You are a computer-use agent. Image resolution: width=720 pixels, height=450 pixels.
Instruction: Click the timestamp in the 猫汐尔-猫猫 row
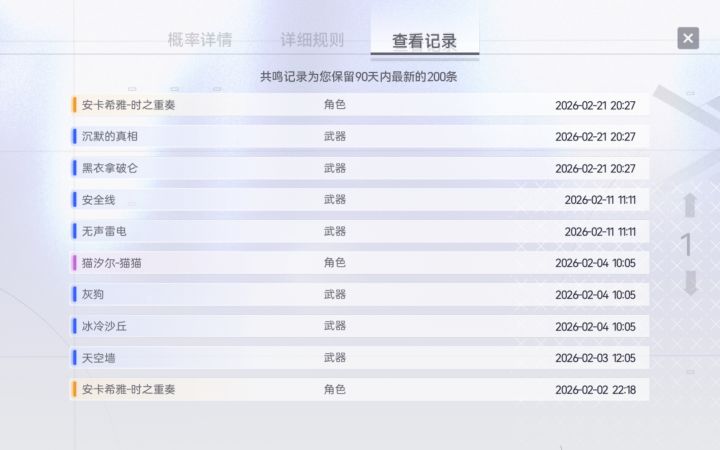(x=596, y=263)
